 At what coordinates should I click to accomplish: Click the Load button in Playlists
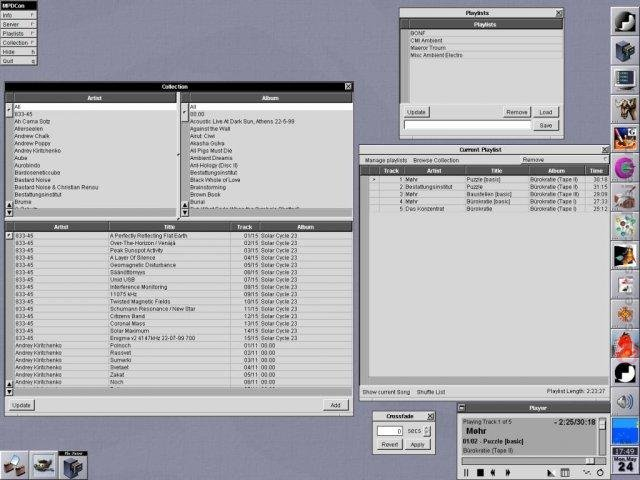[545, 112]
